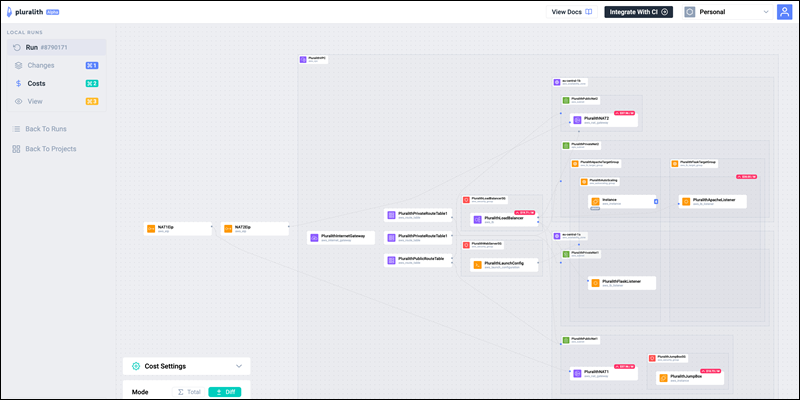Click the PluralithAutoScaling cost badge
Screen dimensions: 800x400
tap(746, 176)
